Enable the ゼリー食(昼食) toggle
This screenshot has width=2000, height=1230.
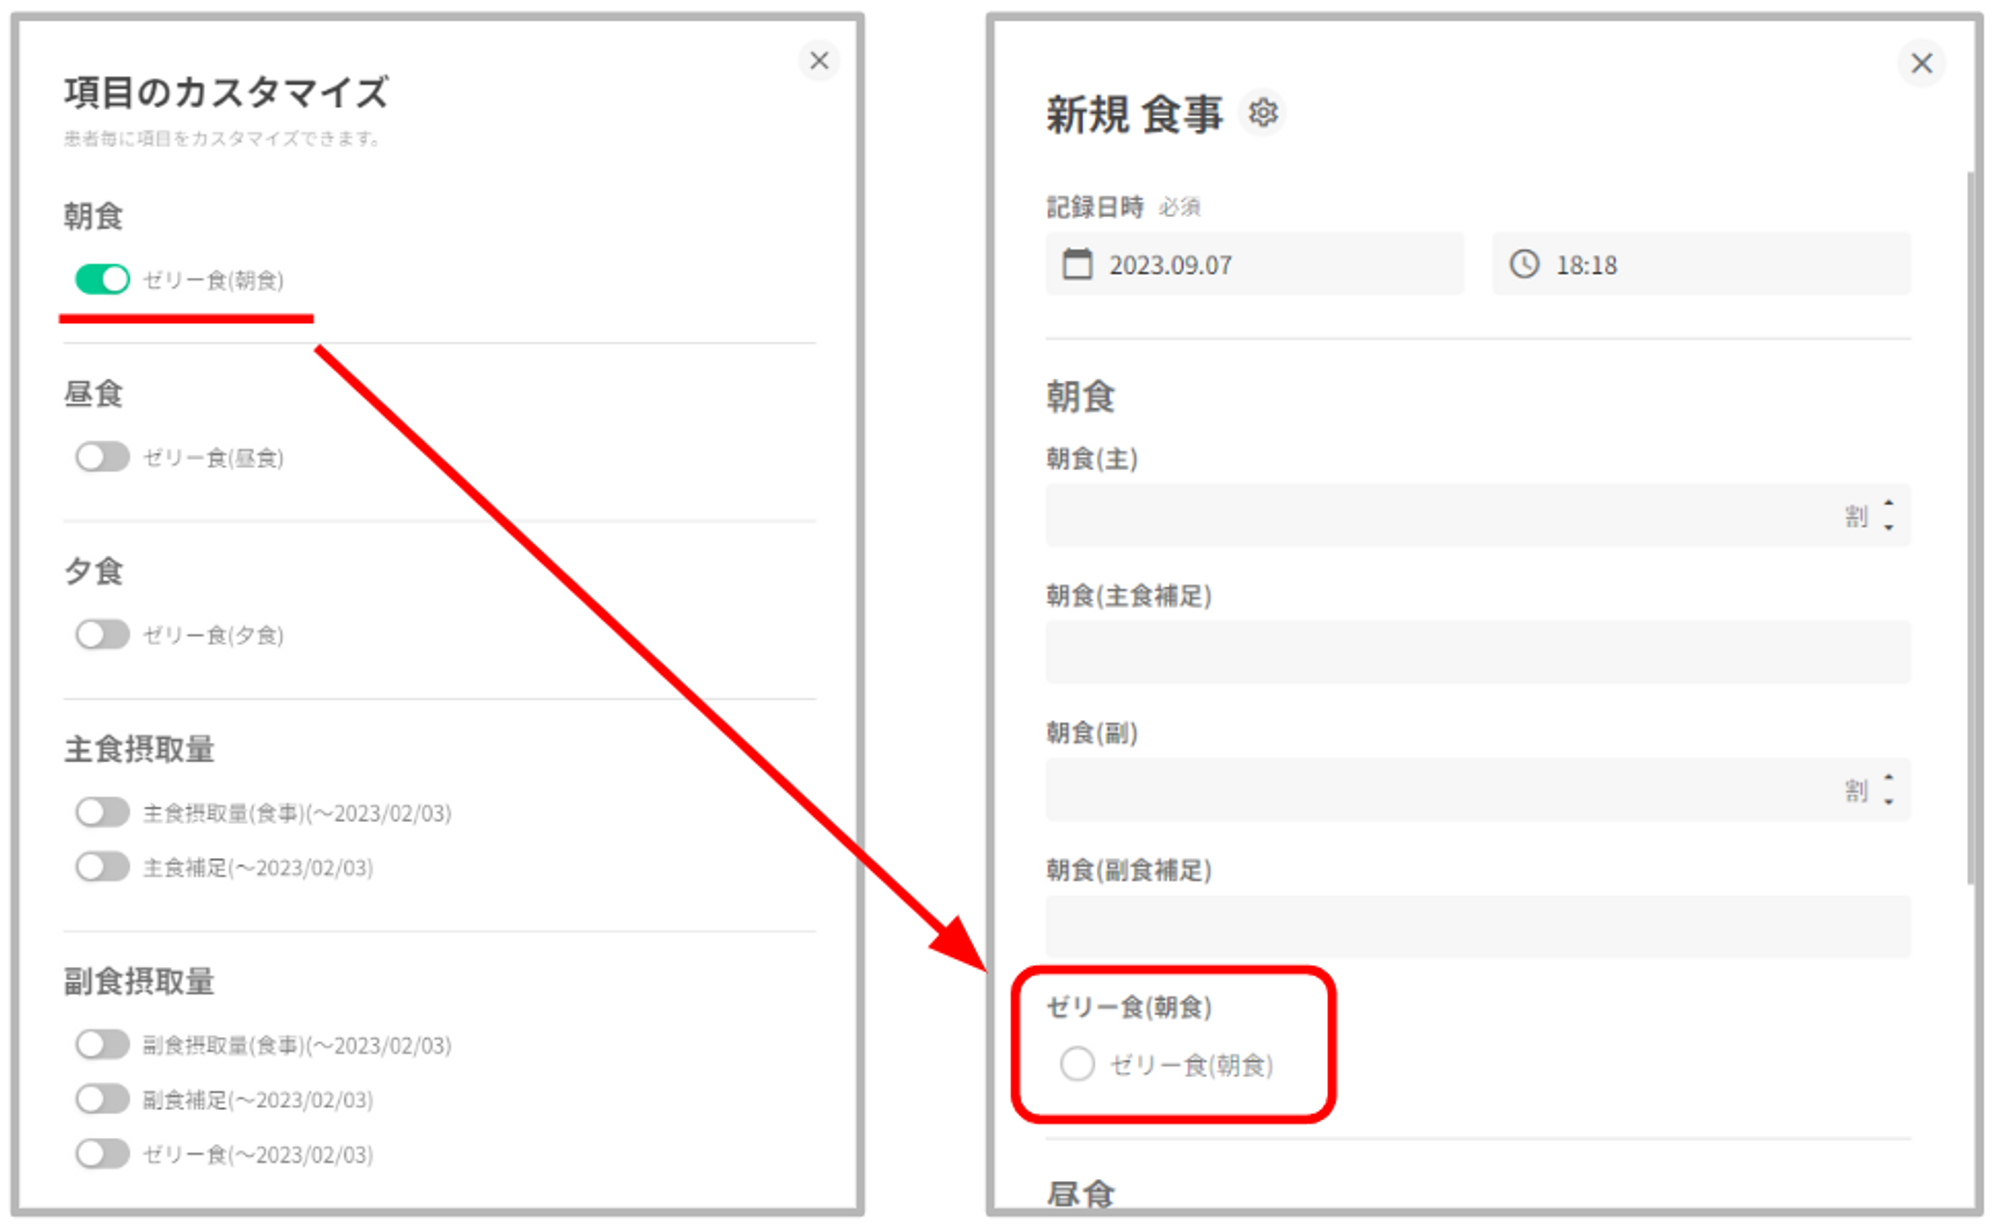coord(102,457)
